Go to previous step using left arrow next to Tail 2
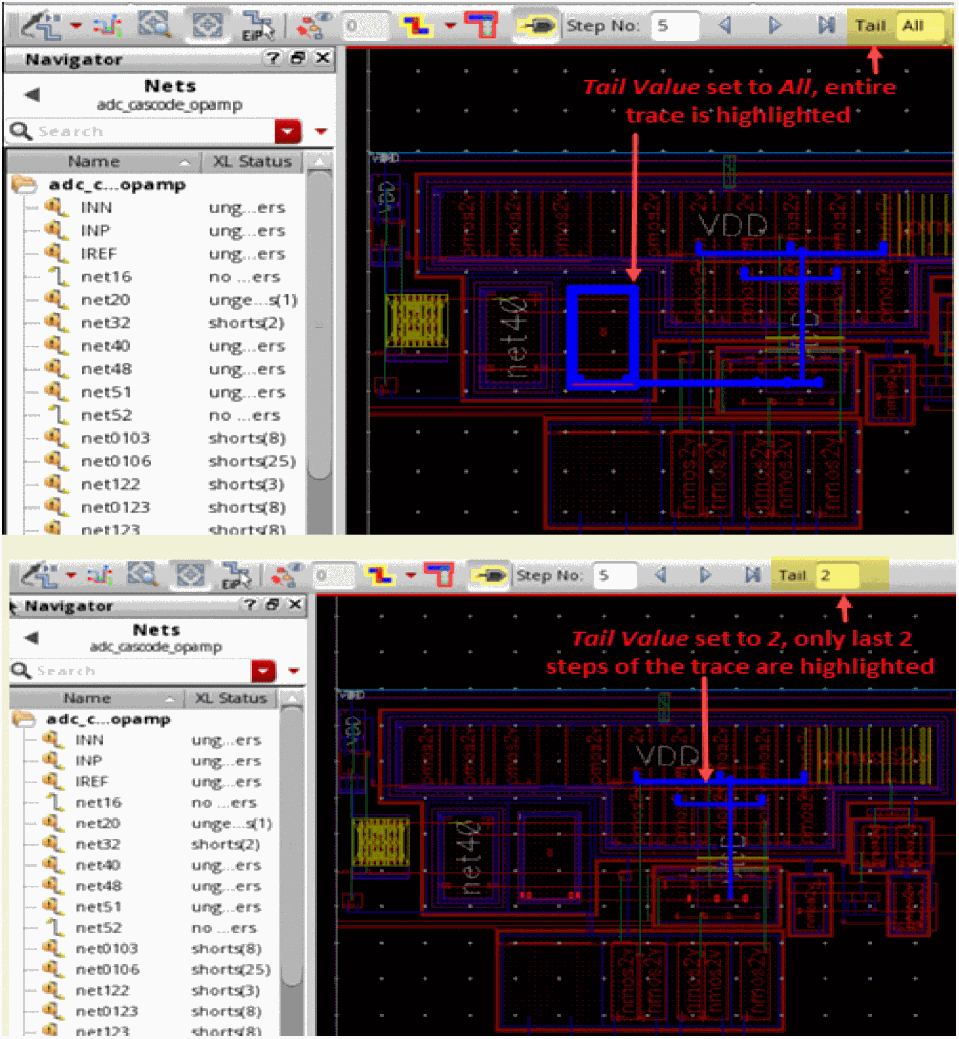The height and width of the screenshot is (1039, 959). pos(660,574)
